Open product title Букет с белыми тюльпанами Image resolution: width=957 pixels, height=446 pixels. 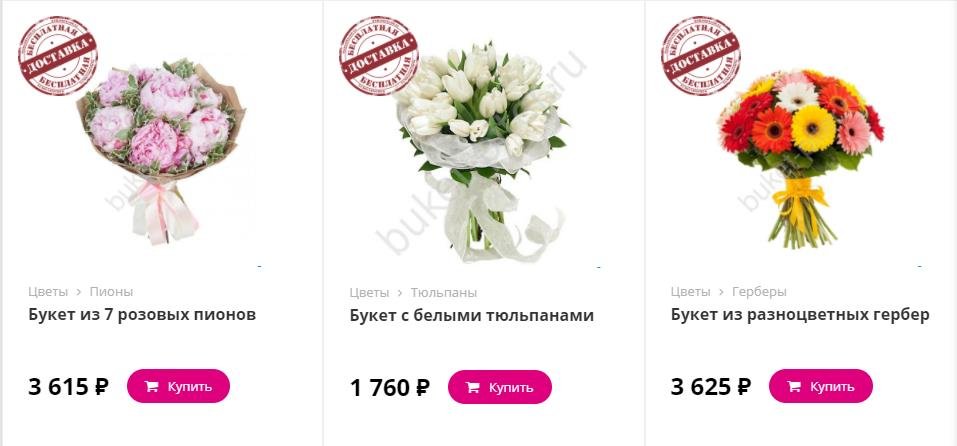click(x=472, y=315)
